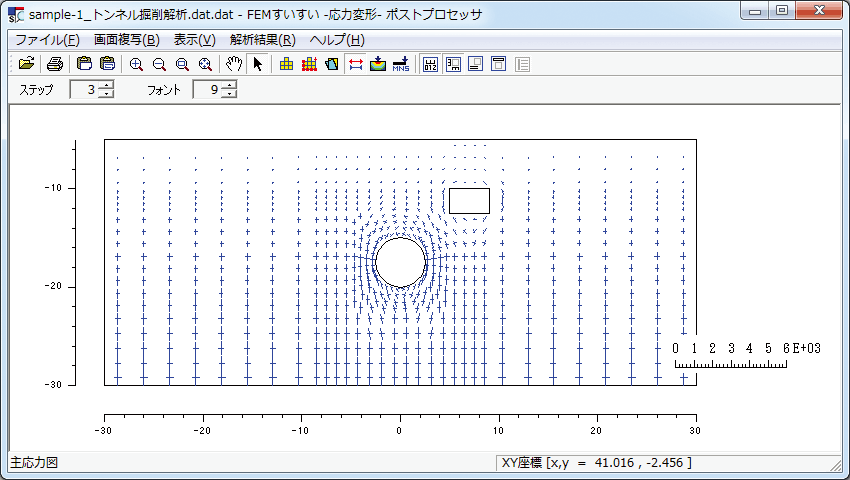Toggle the red principal stress arrows icon

[x=355, y=64]
